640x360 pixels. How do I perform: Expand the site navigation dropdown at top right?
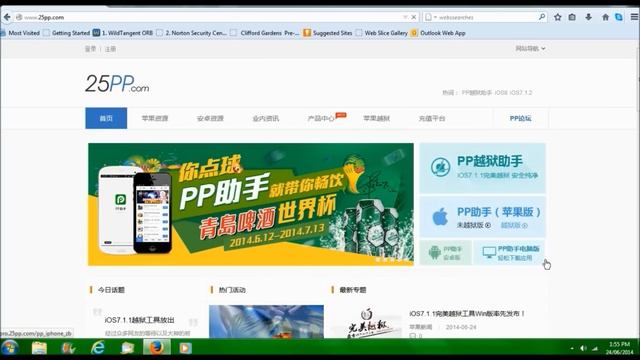point(530,49)
